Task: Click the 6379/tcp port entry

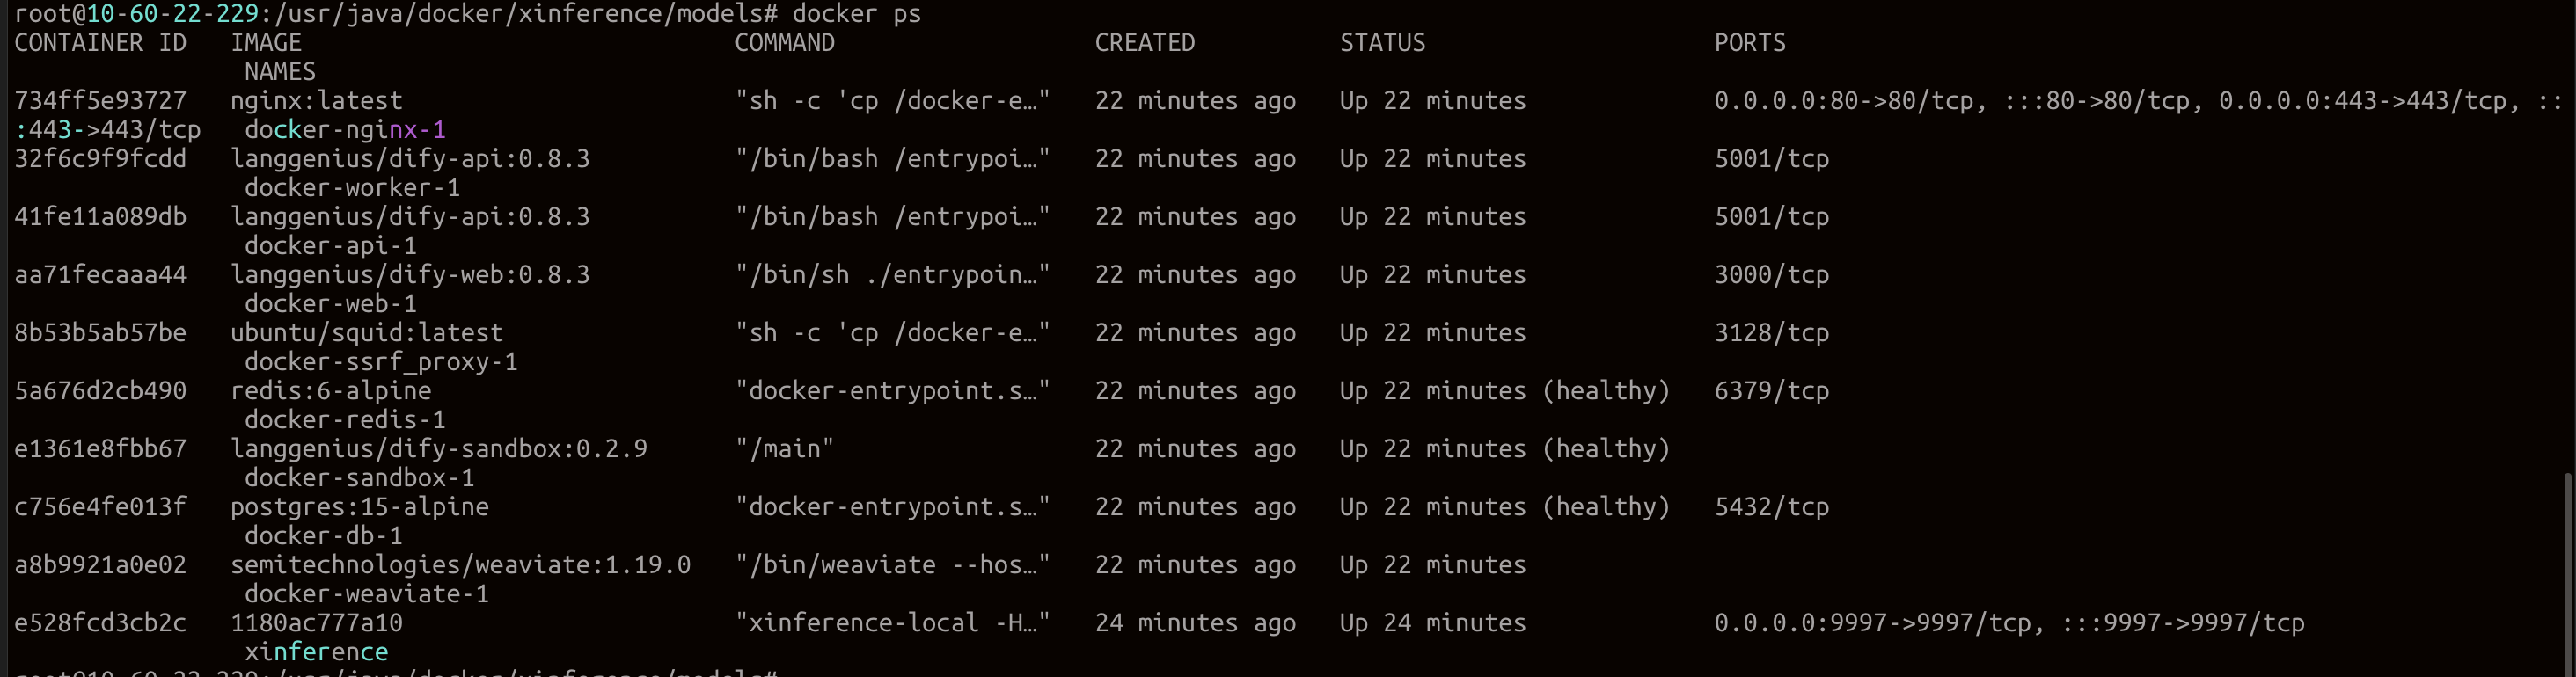Action: pos(1772,391)
